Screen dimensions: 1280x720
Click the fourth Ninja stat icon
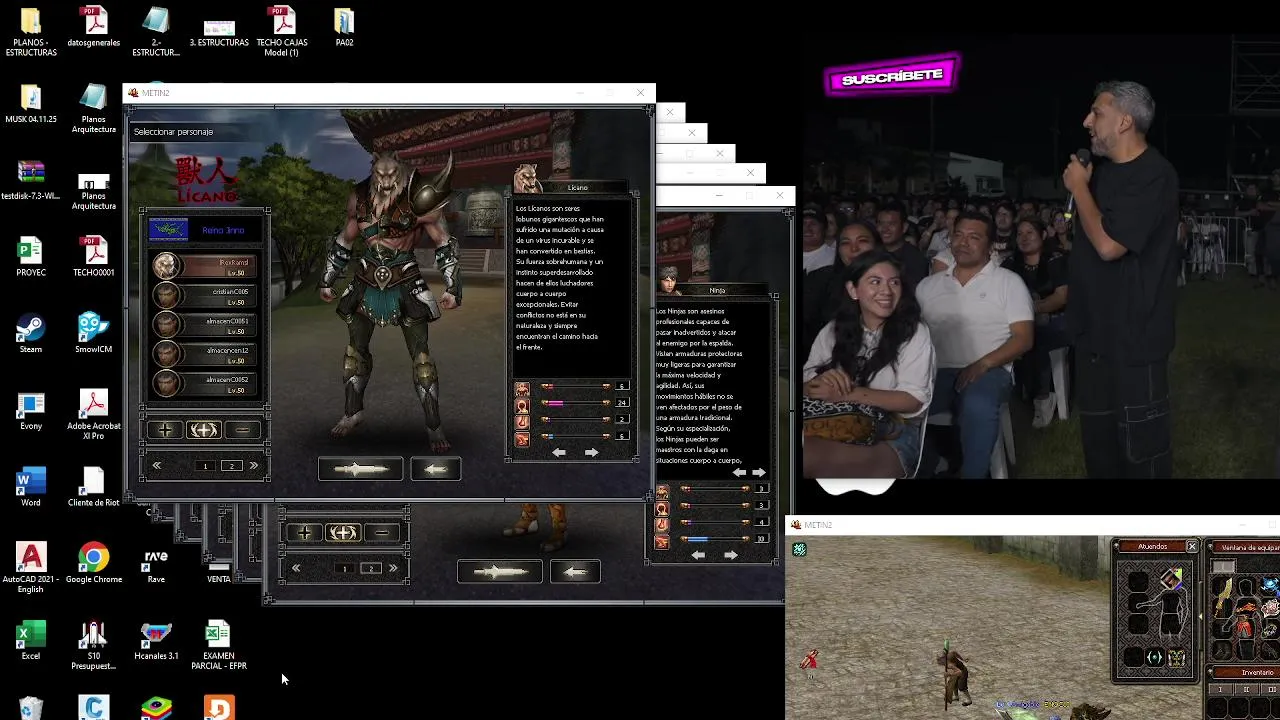[662, 541]
